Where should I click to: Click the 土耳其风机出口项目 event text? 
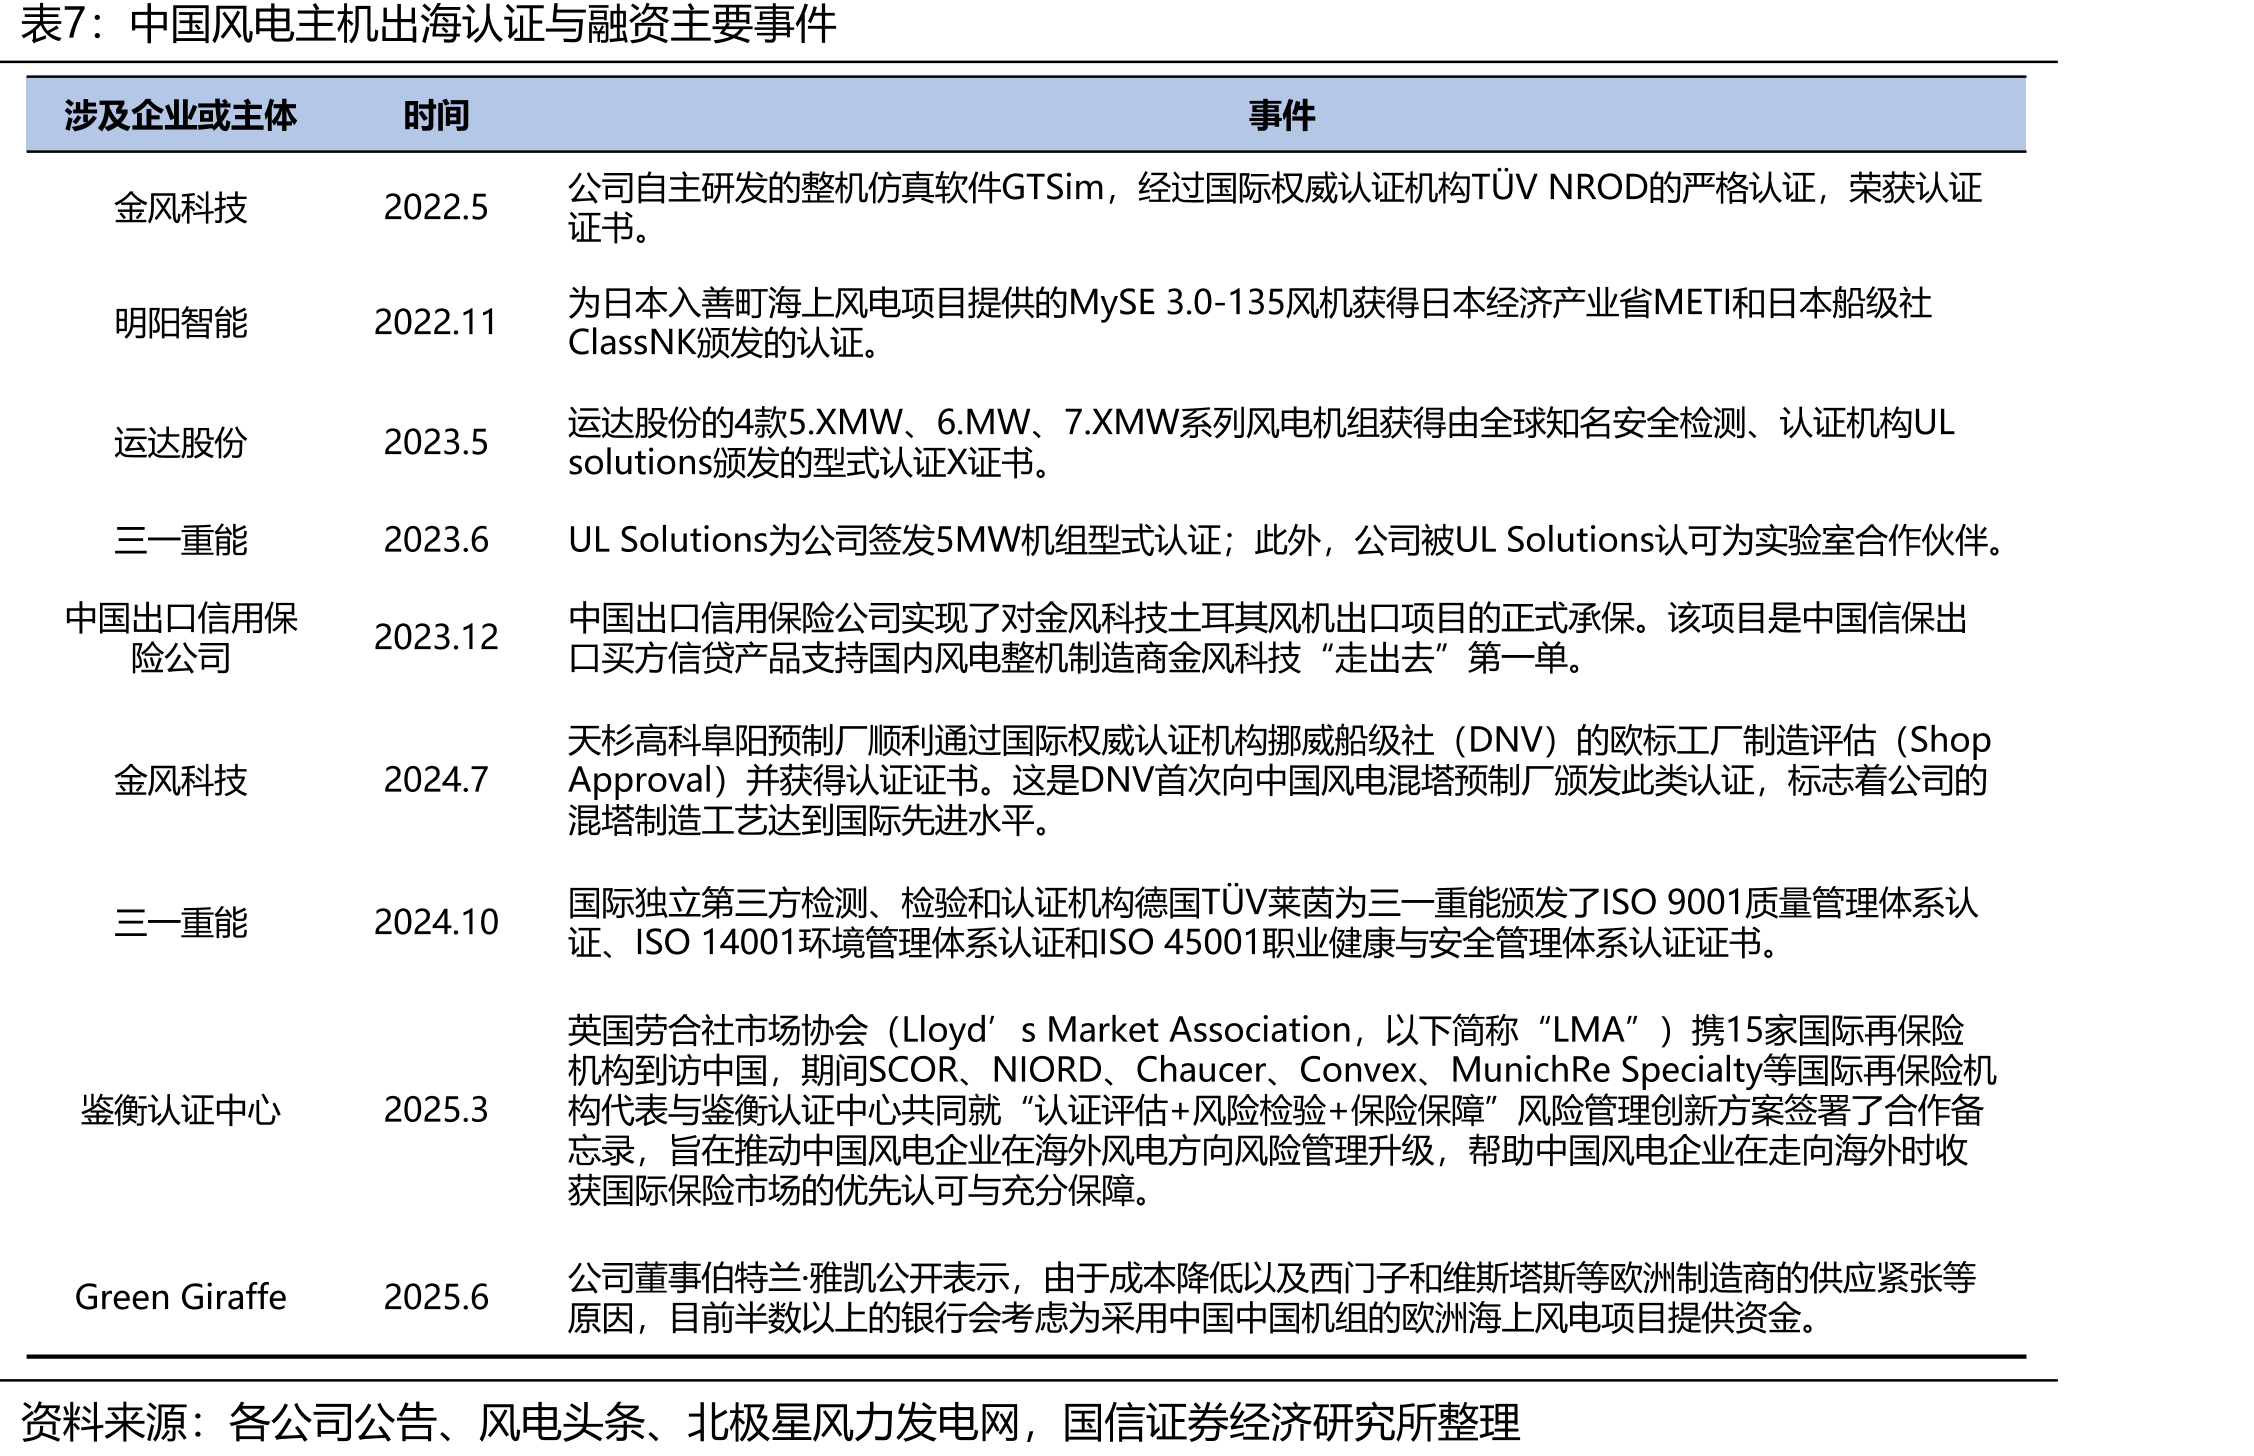click(1268, 638)
